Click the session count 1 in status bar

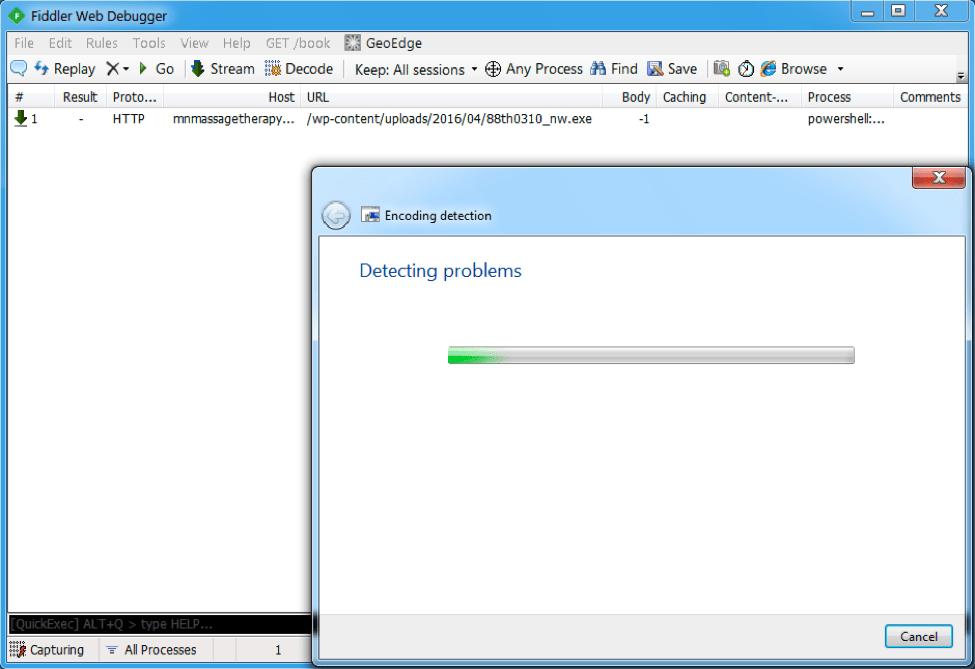point(278,650)
